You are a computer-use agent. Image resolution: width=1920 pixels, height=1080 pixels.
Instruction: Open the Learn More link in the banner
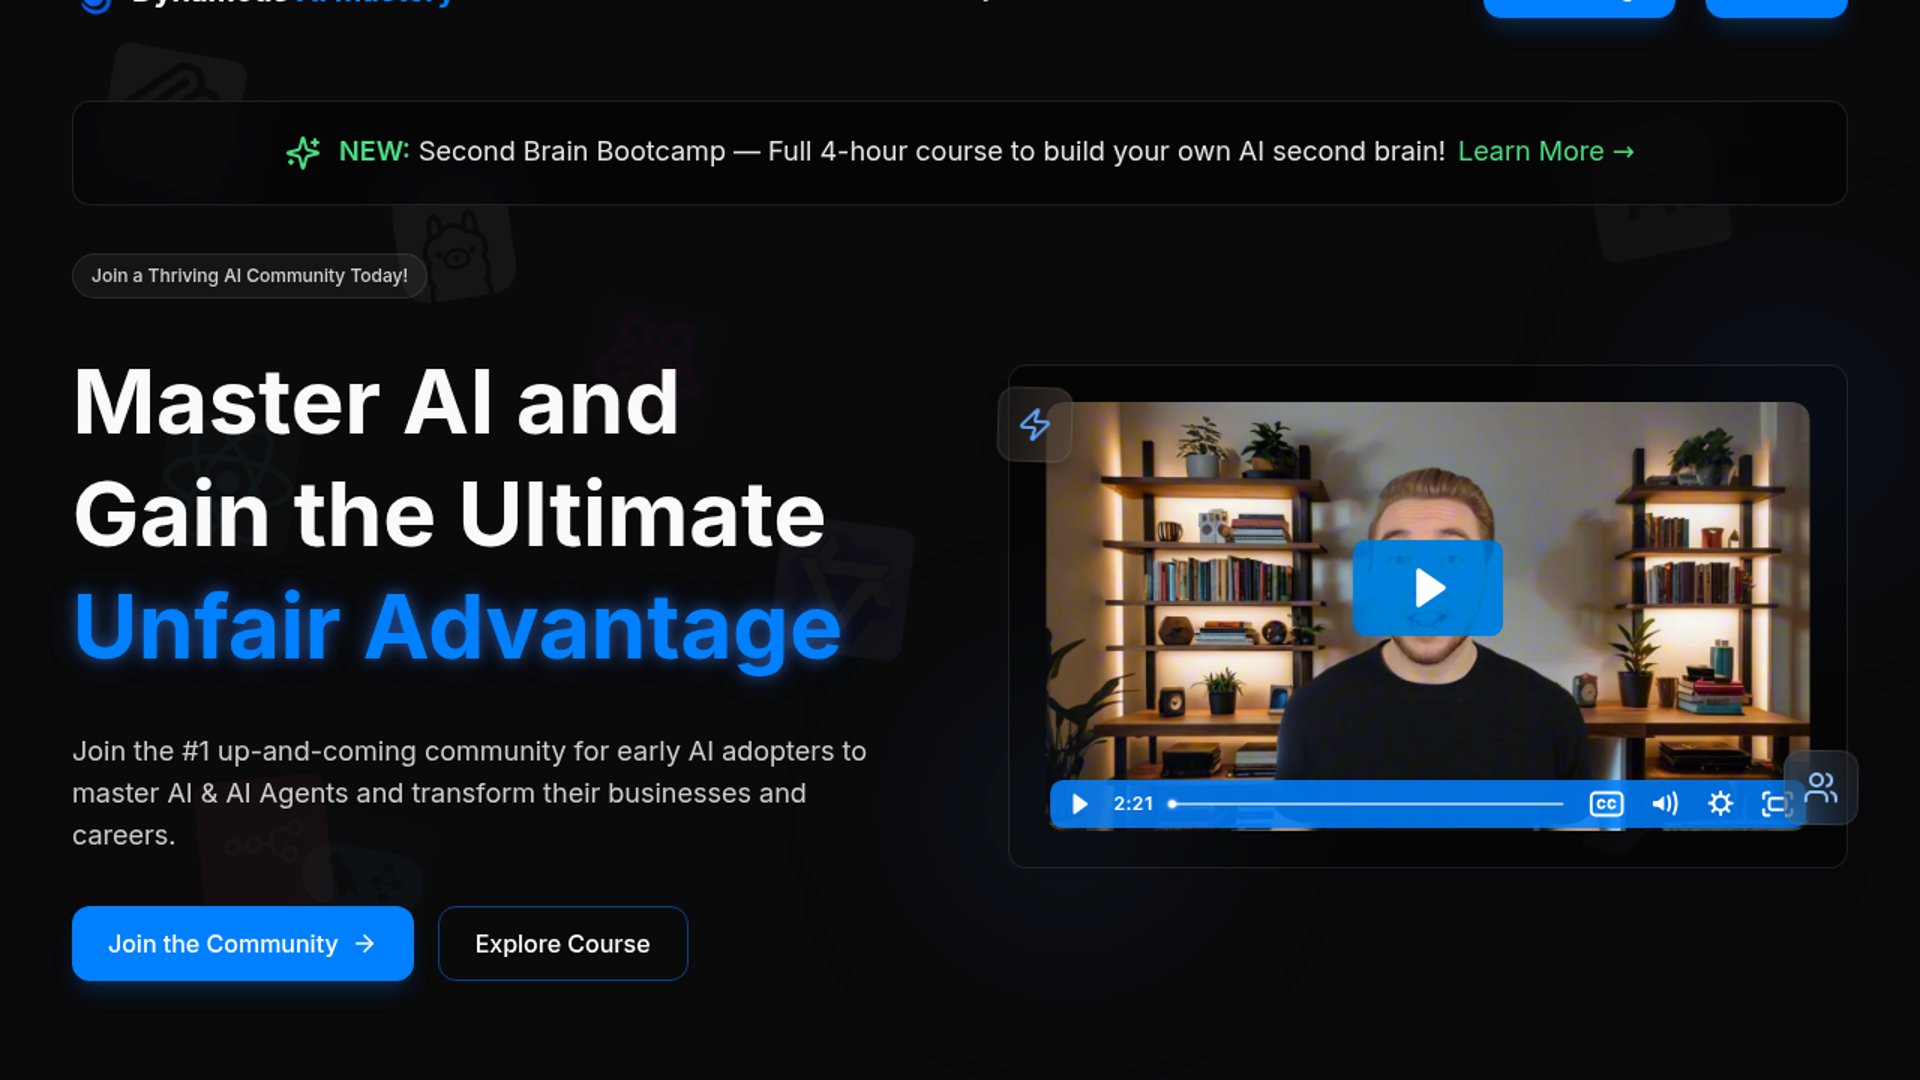[x=1545, y=152]
